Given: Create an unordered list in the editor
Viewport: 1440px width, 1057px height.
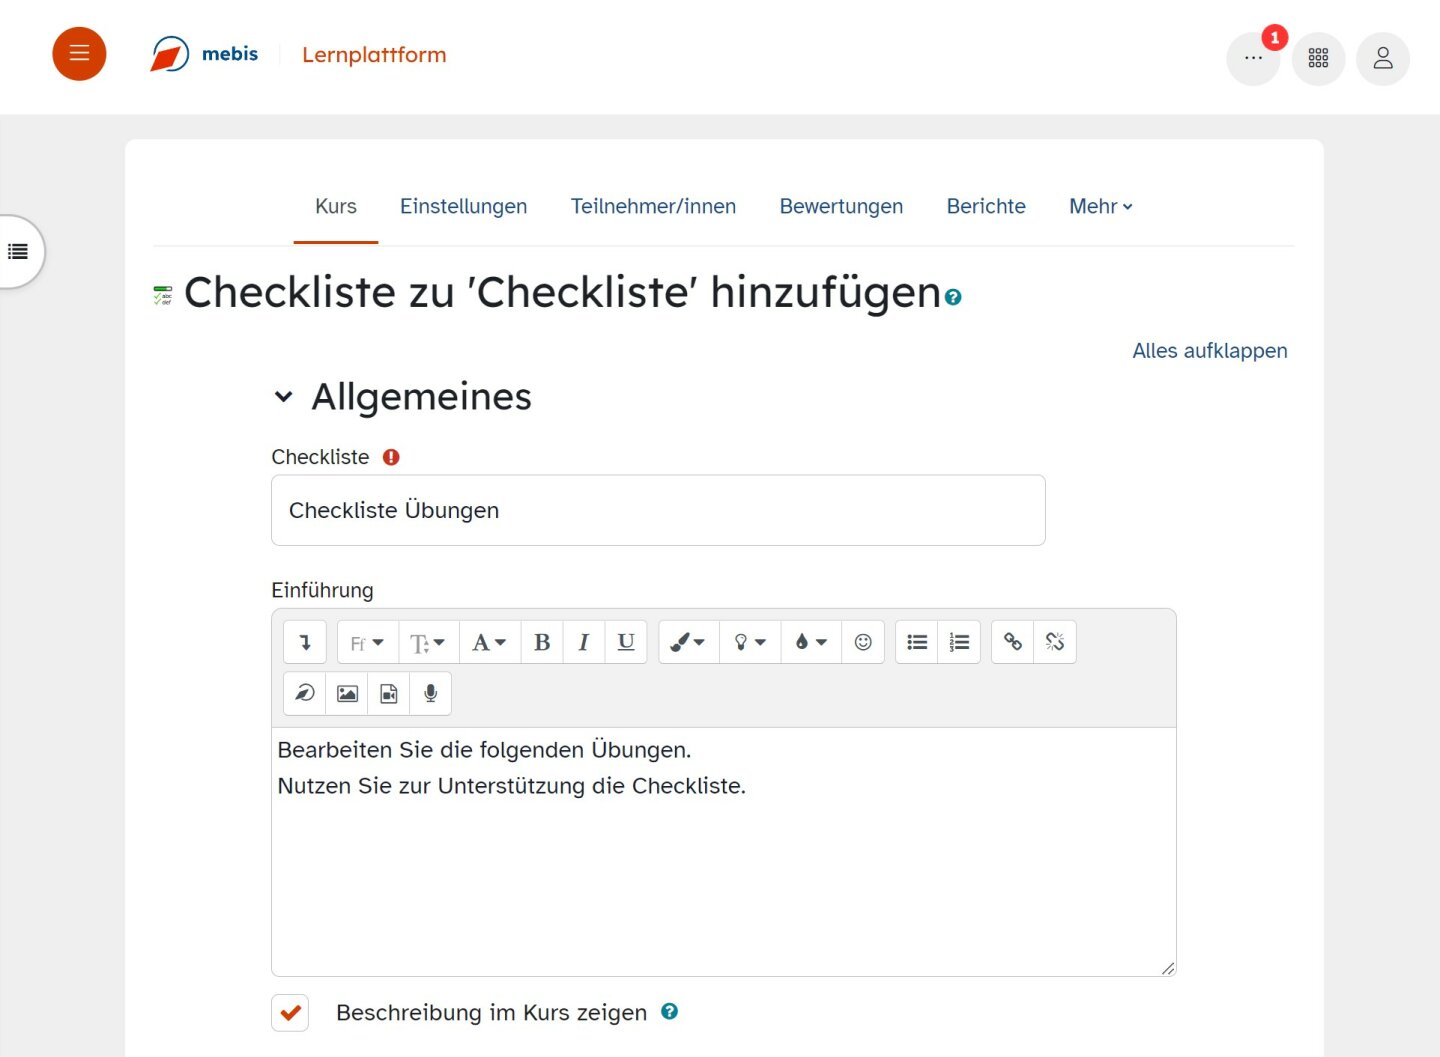Looking at the screenshot, I should 916,641.
